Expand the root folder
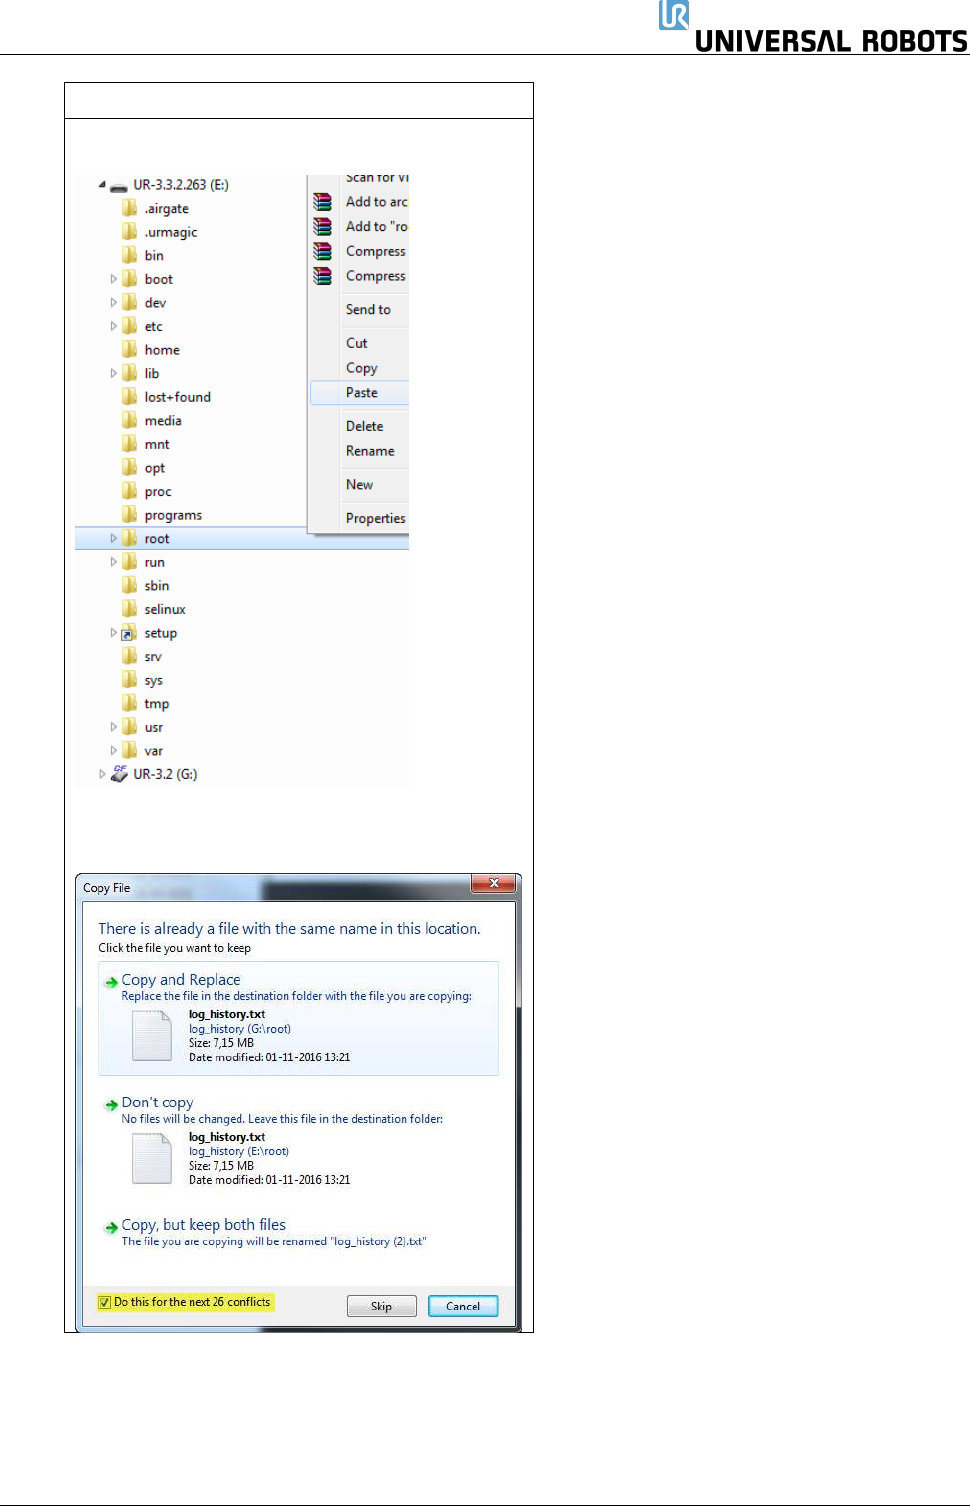This screenshot has height=1506, width=970. click(113, 538)
